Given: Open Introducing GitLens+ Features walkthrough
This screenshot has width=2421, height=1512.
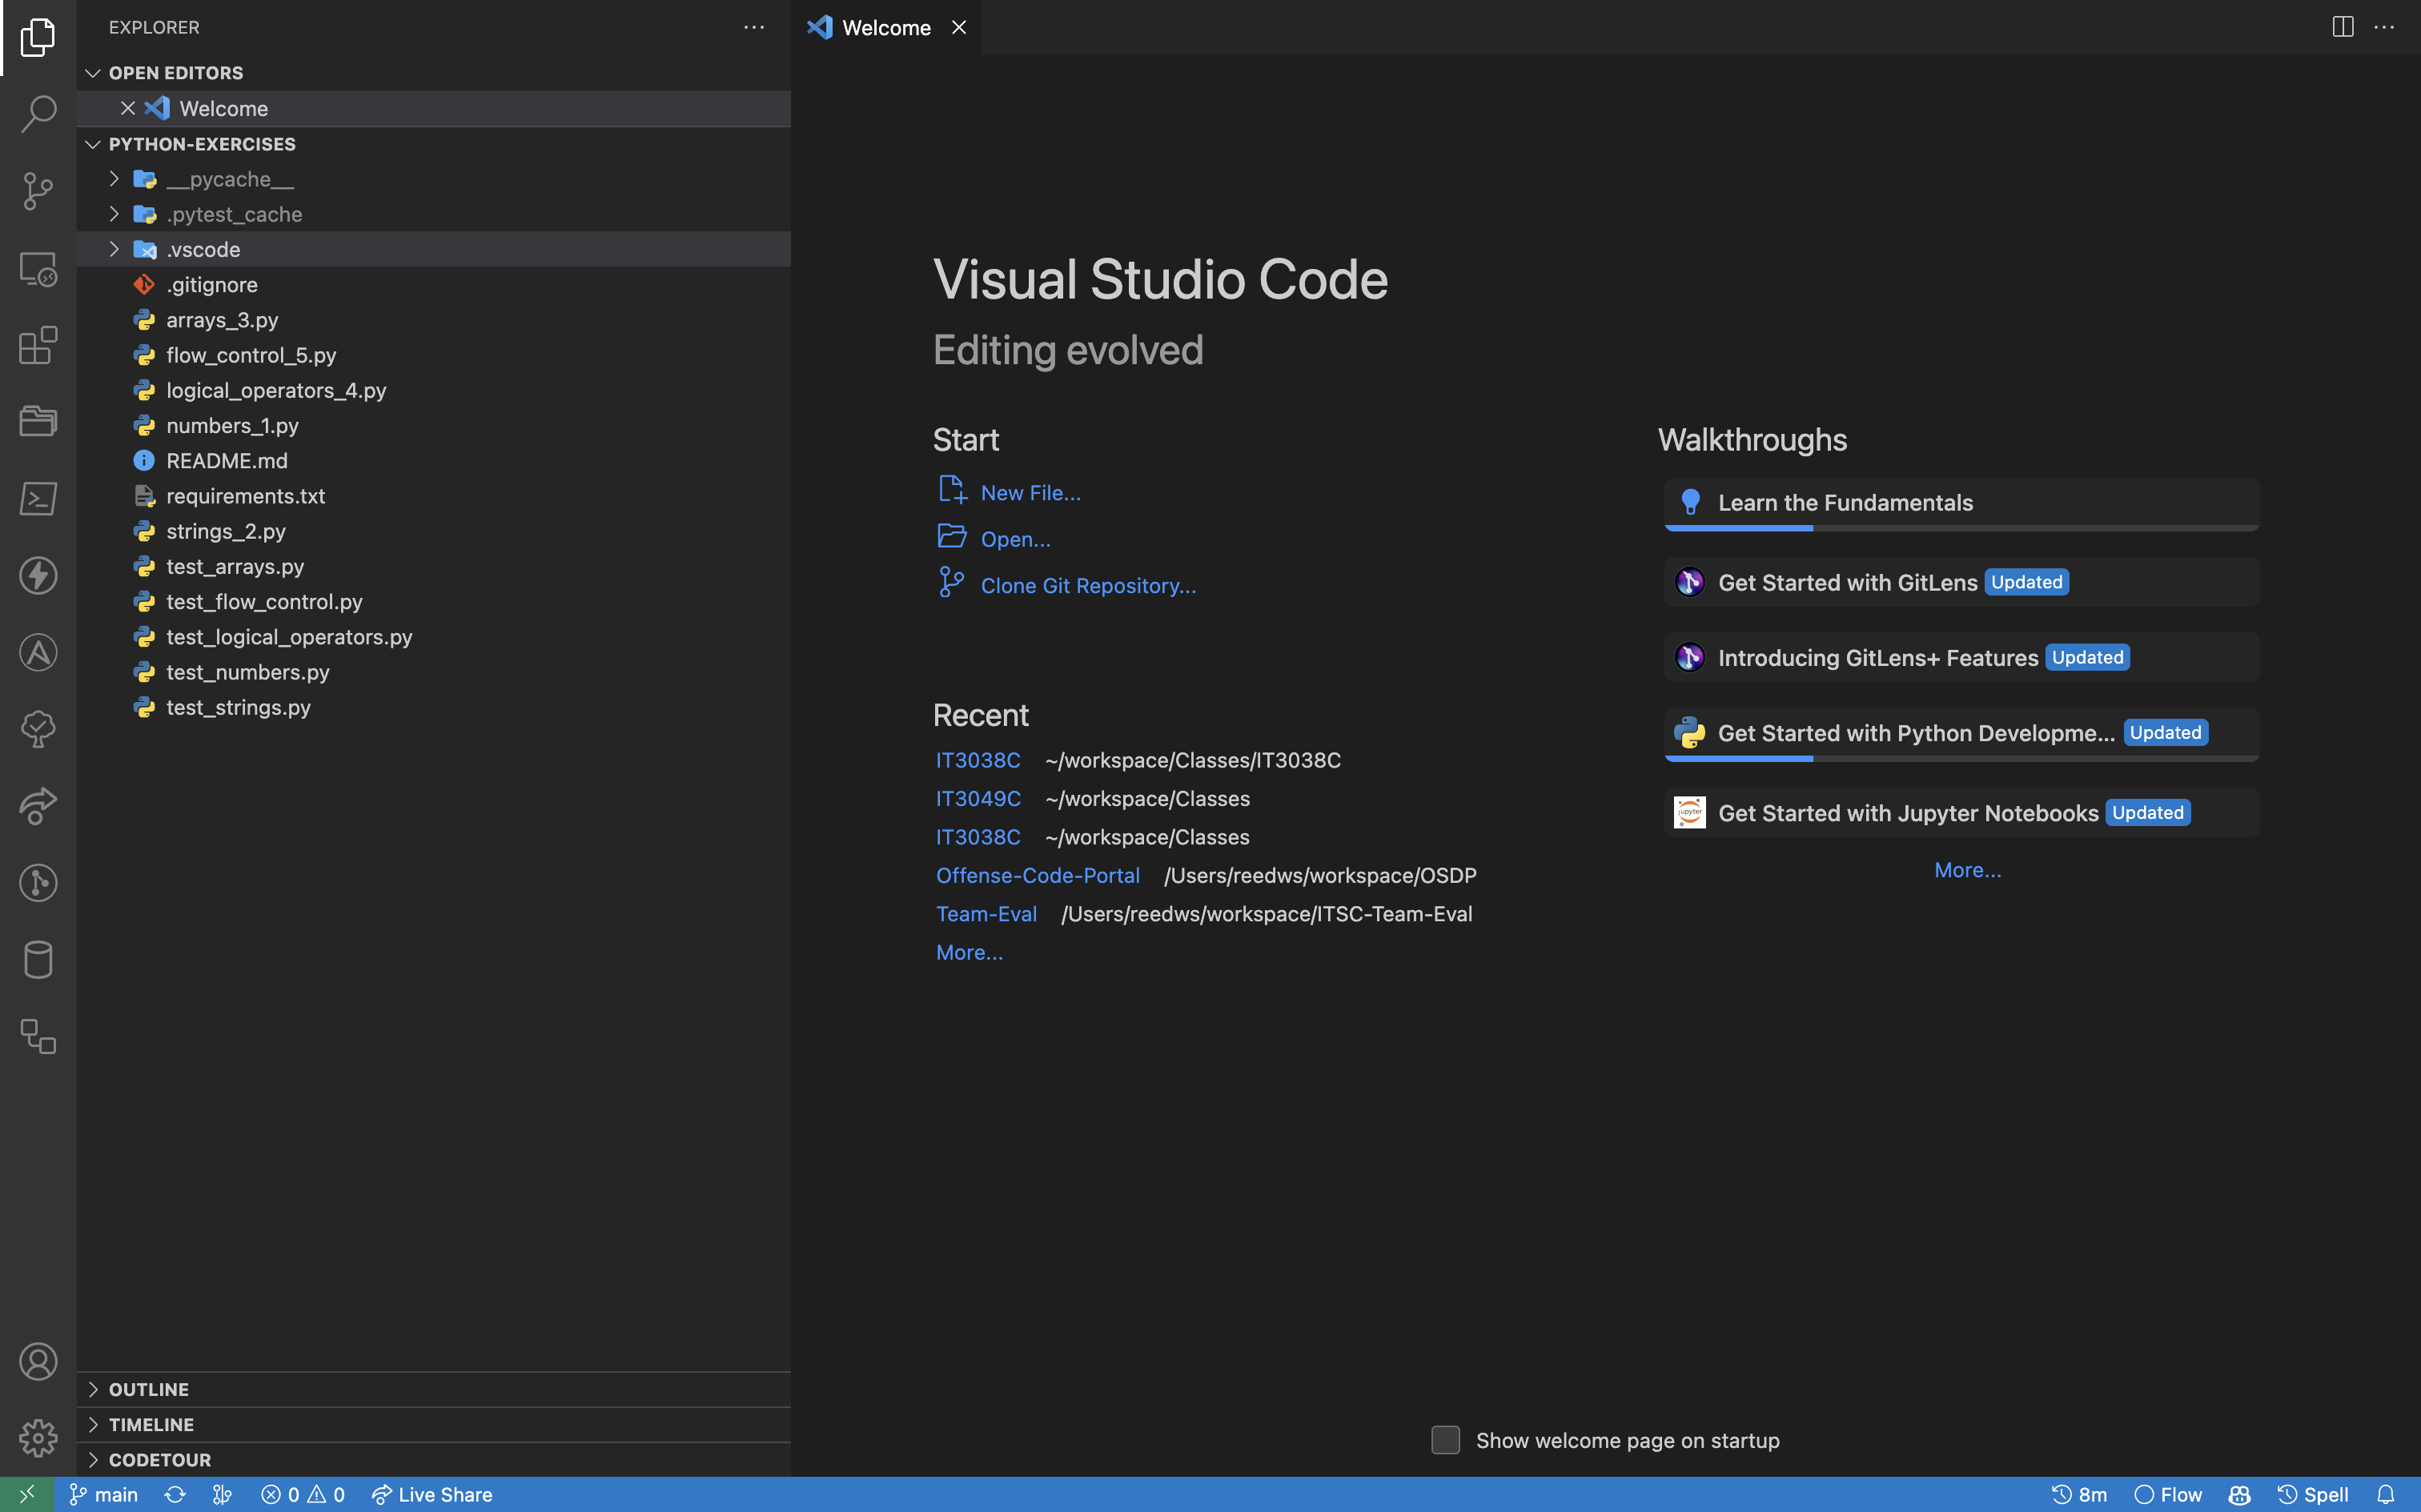Looking at the screenshot, I should (x=1961, y=657).
